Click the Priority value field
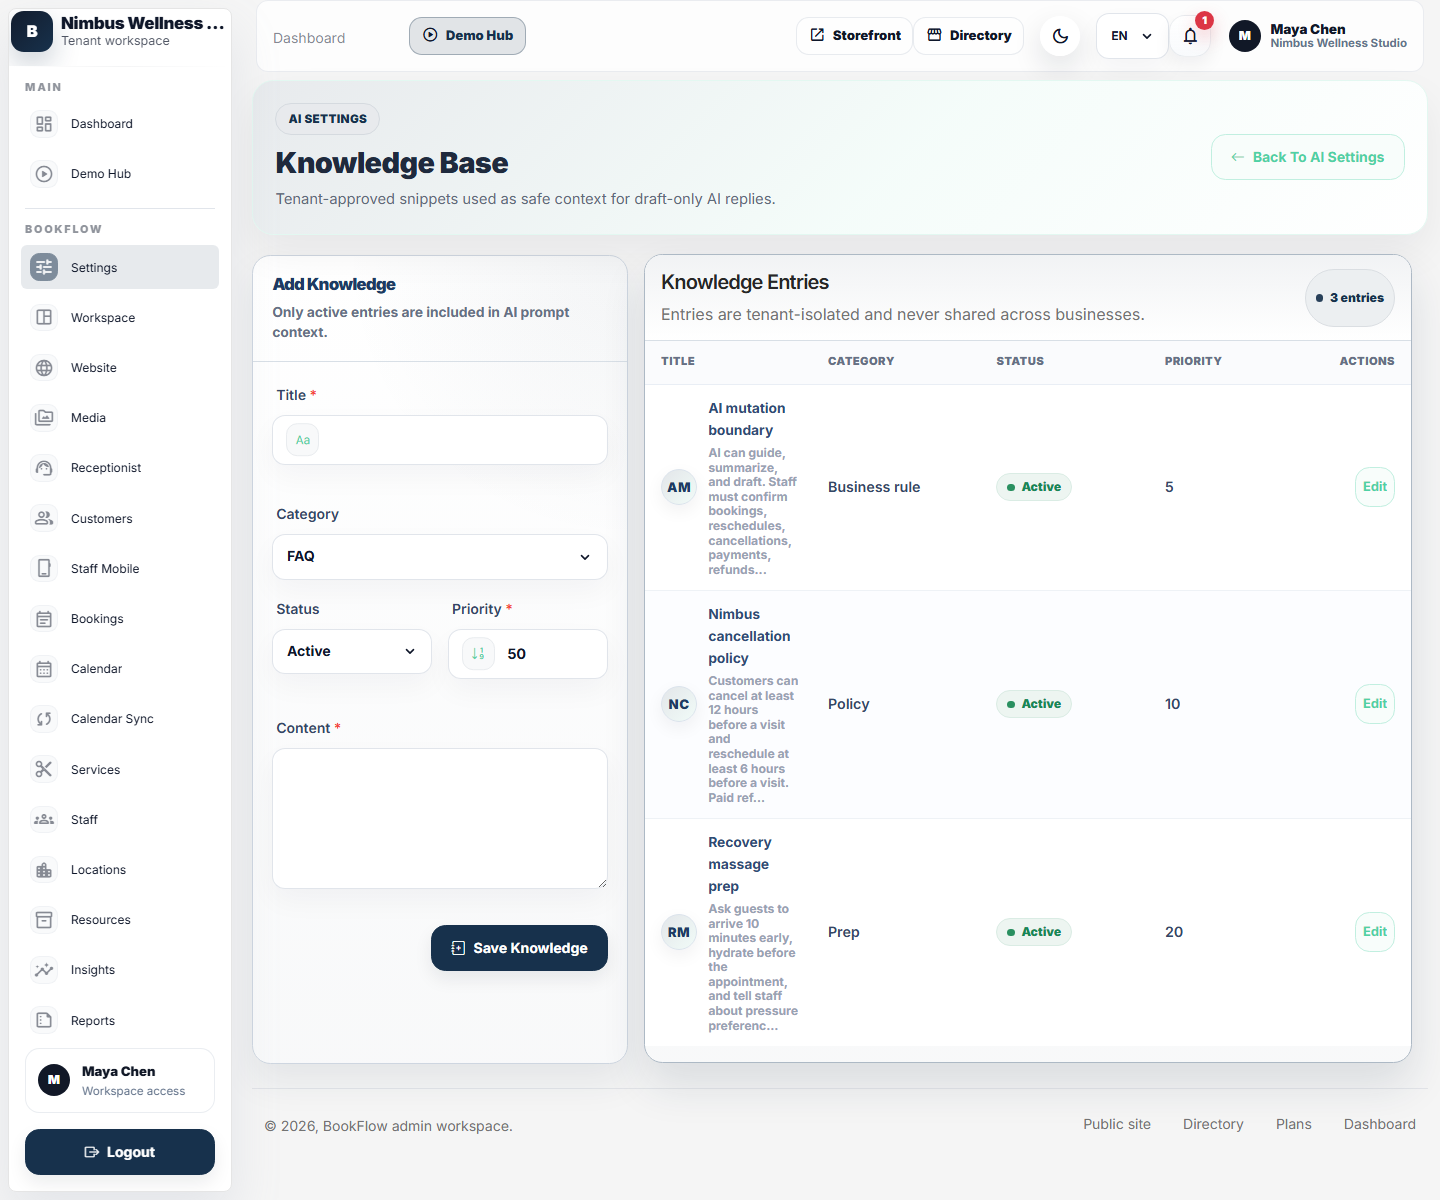The image size is (1440, 1200). click(528, 654)
